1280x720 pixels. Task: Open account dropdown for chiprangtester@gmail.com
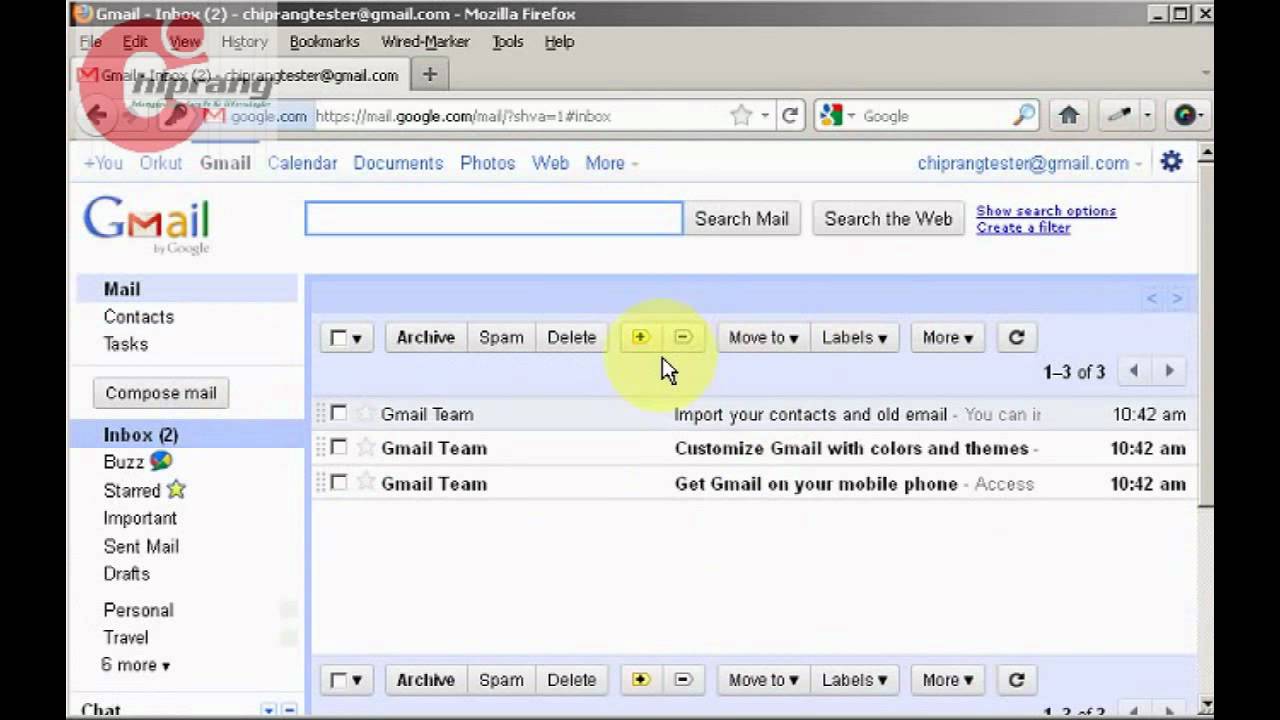1029,163
